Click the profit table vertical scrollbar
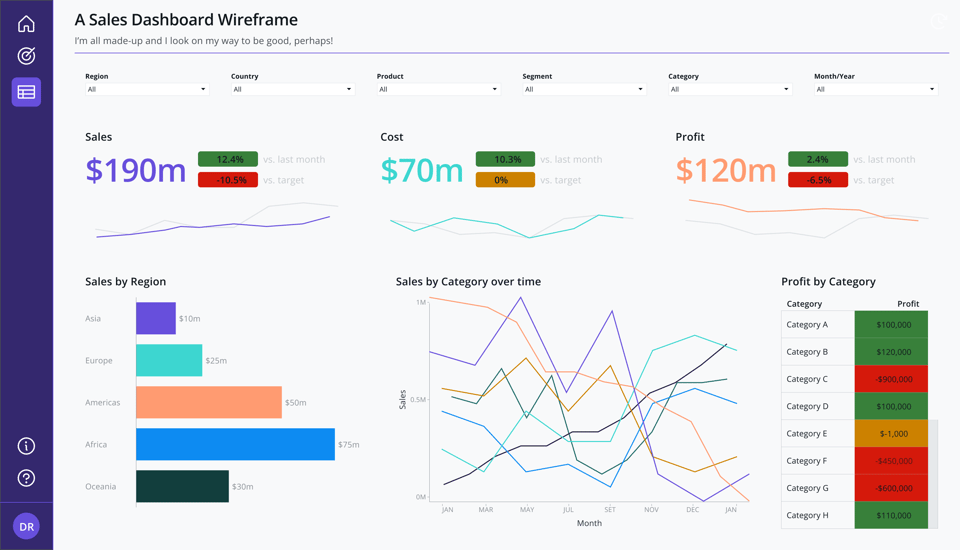The height and width of the screenshot is (550, 960). [933, 474]
